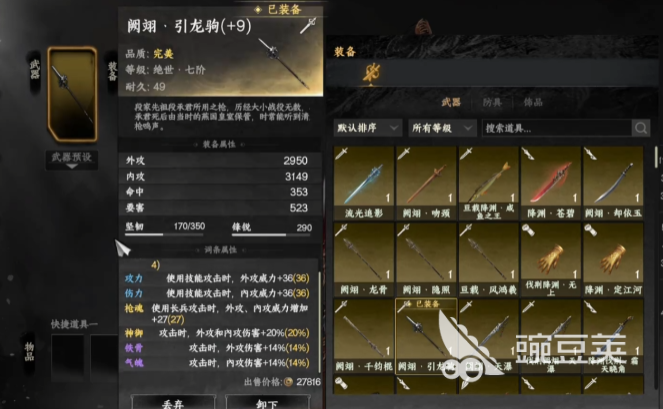Viewport: 663px width, 409px height.
Task: Select the red 降渊·苍碧 blade
Action: tap(551, 182)
